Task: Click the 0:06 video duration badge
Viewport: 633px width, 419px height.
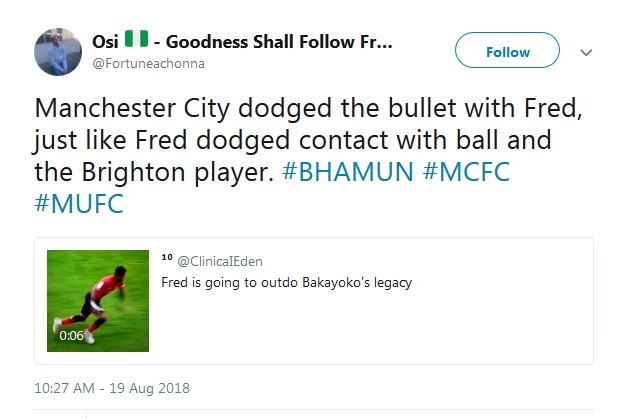Action: point(71,336)
